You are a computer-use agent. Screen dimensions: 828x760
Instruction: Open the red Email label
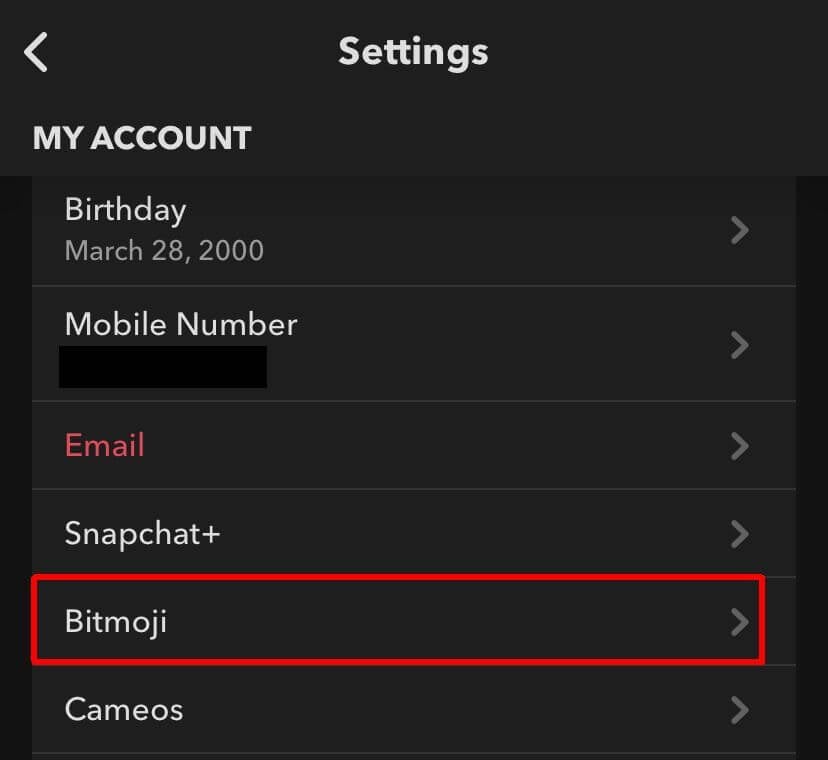point(105,445)
